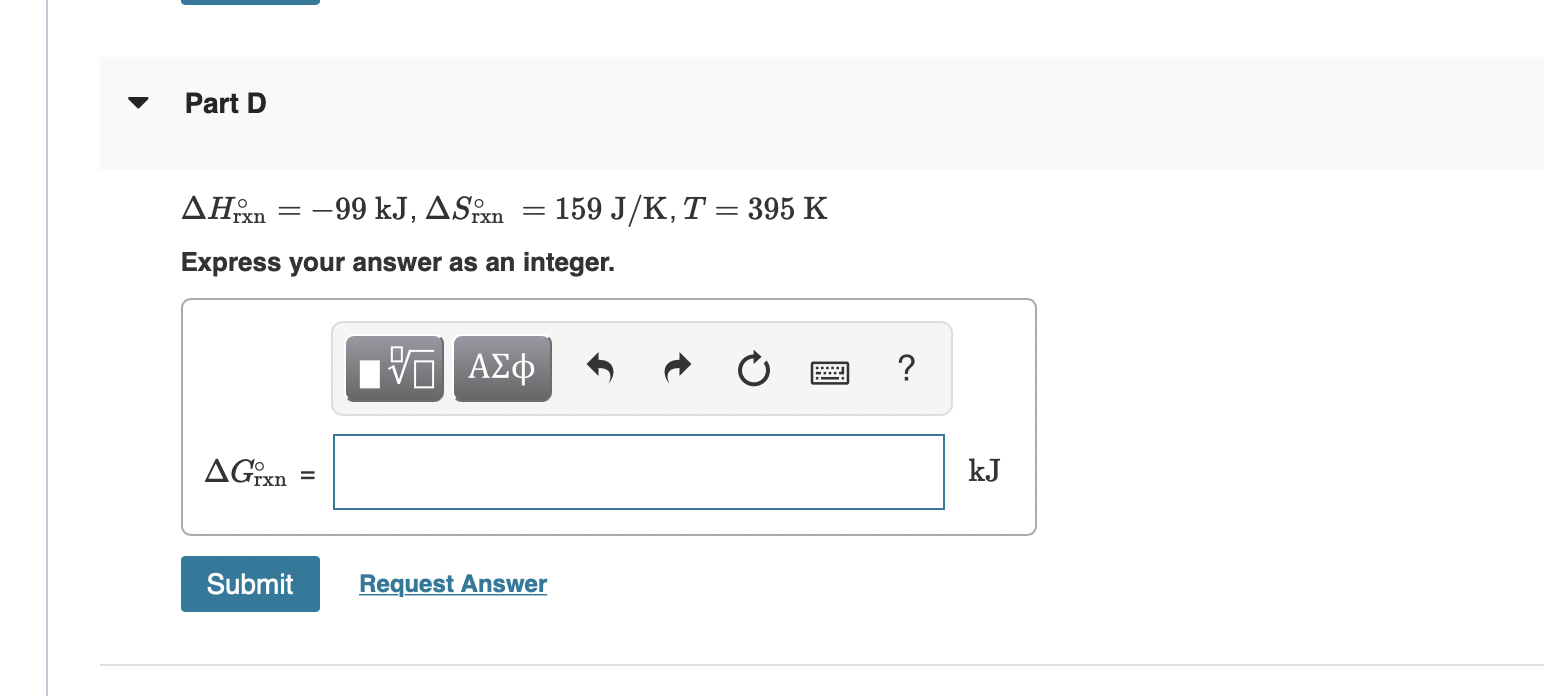This screenshot has width=1544, height=696.
Task: Submit your answer for Part D
Action: tap(249, 583)
